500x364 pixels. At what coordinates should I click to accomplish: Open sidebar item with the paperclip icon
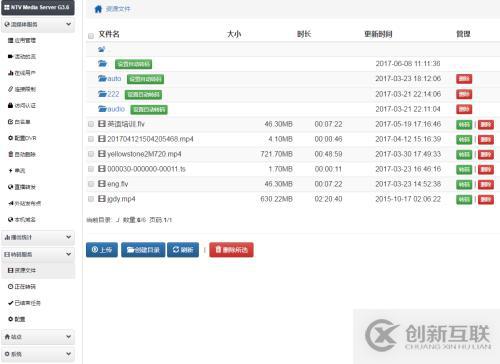[x=22, y=89]
